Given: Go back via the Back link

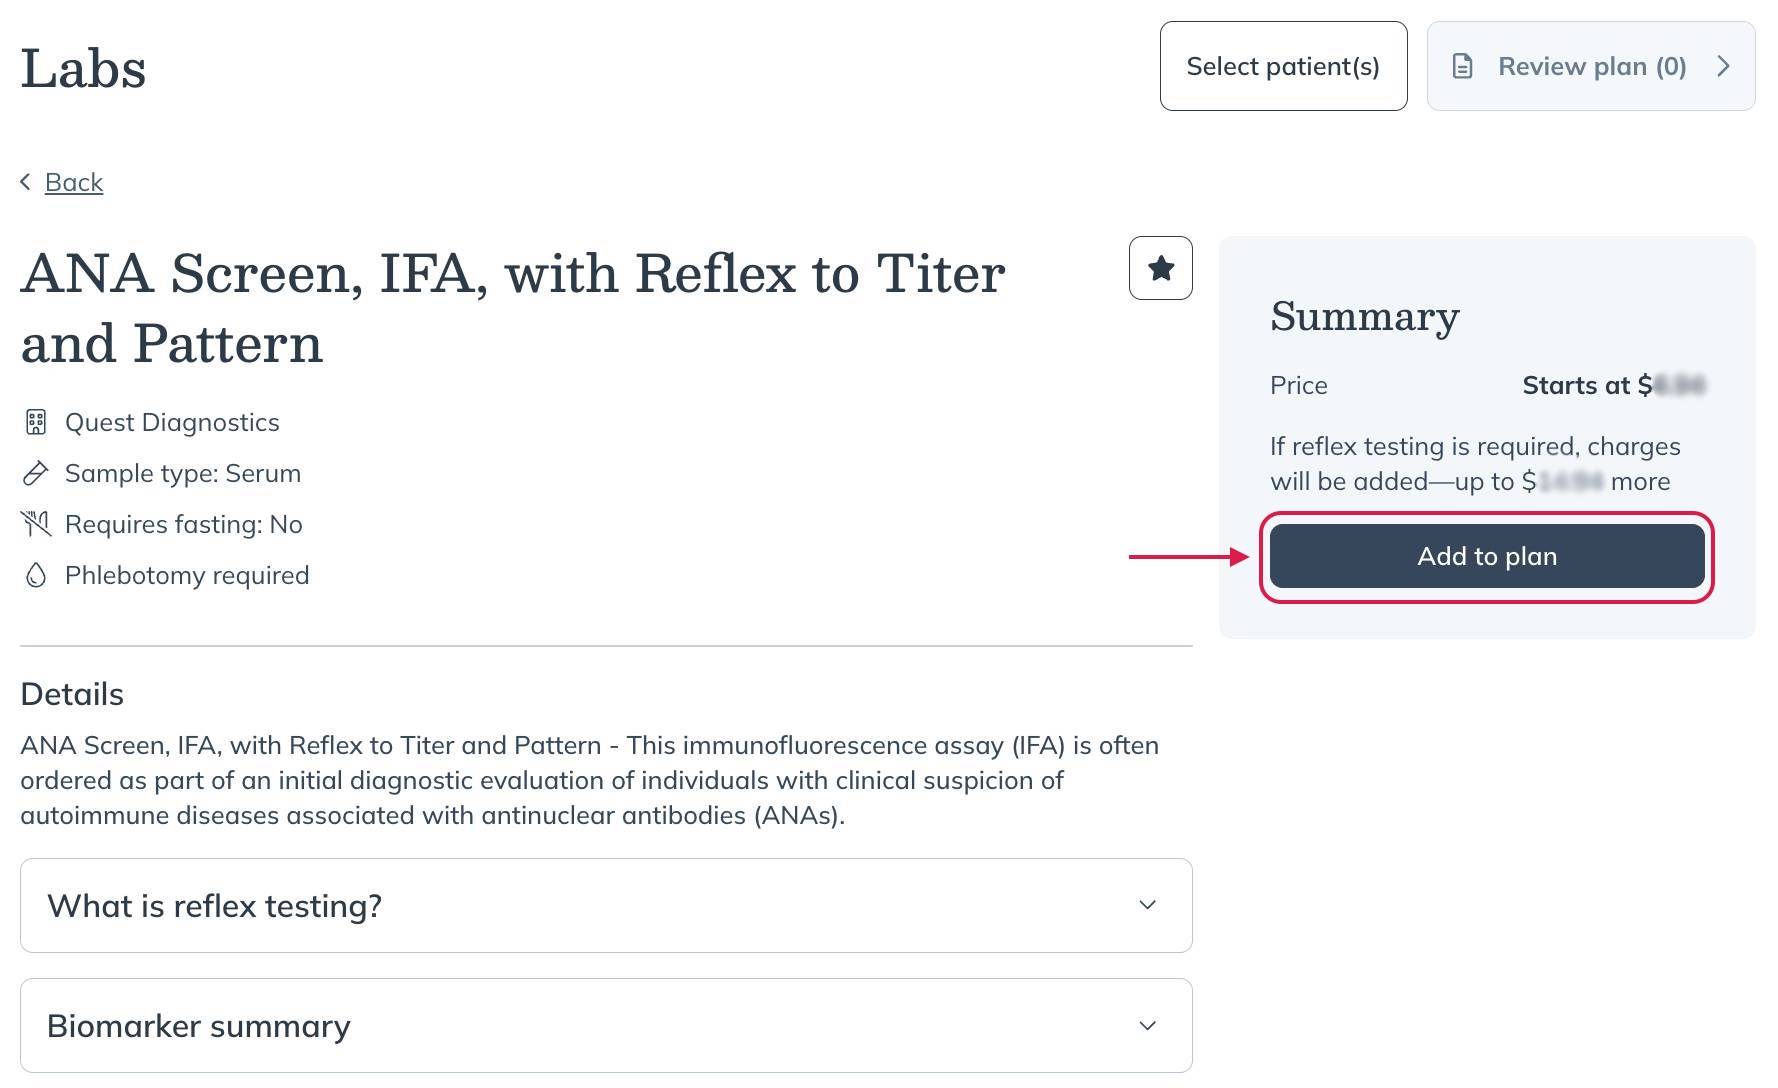Looking at the screenshot, I should [74, 182].
